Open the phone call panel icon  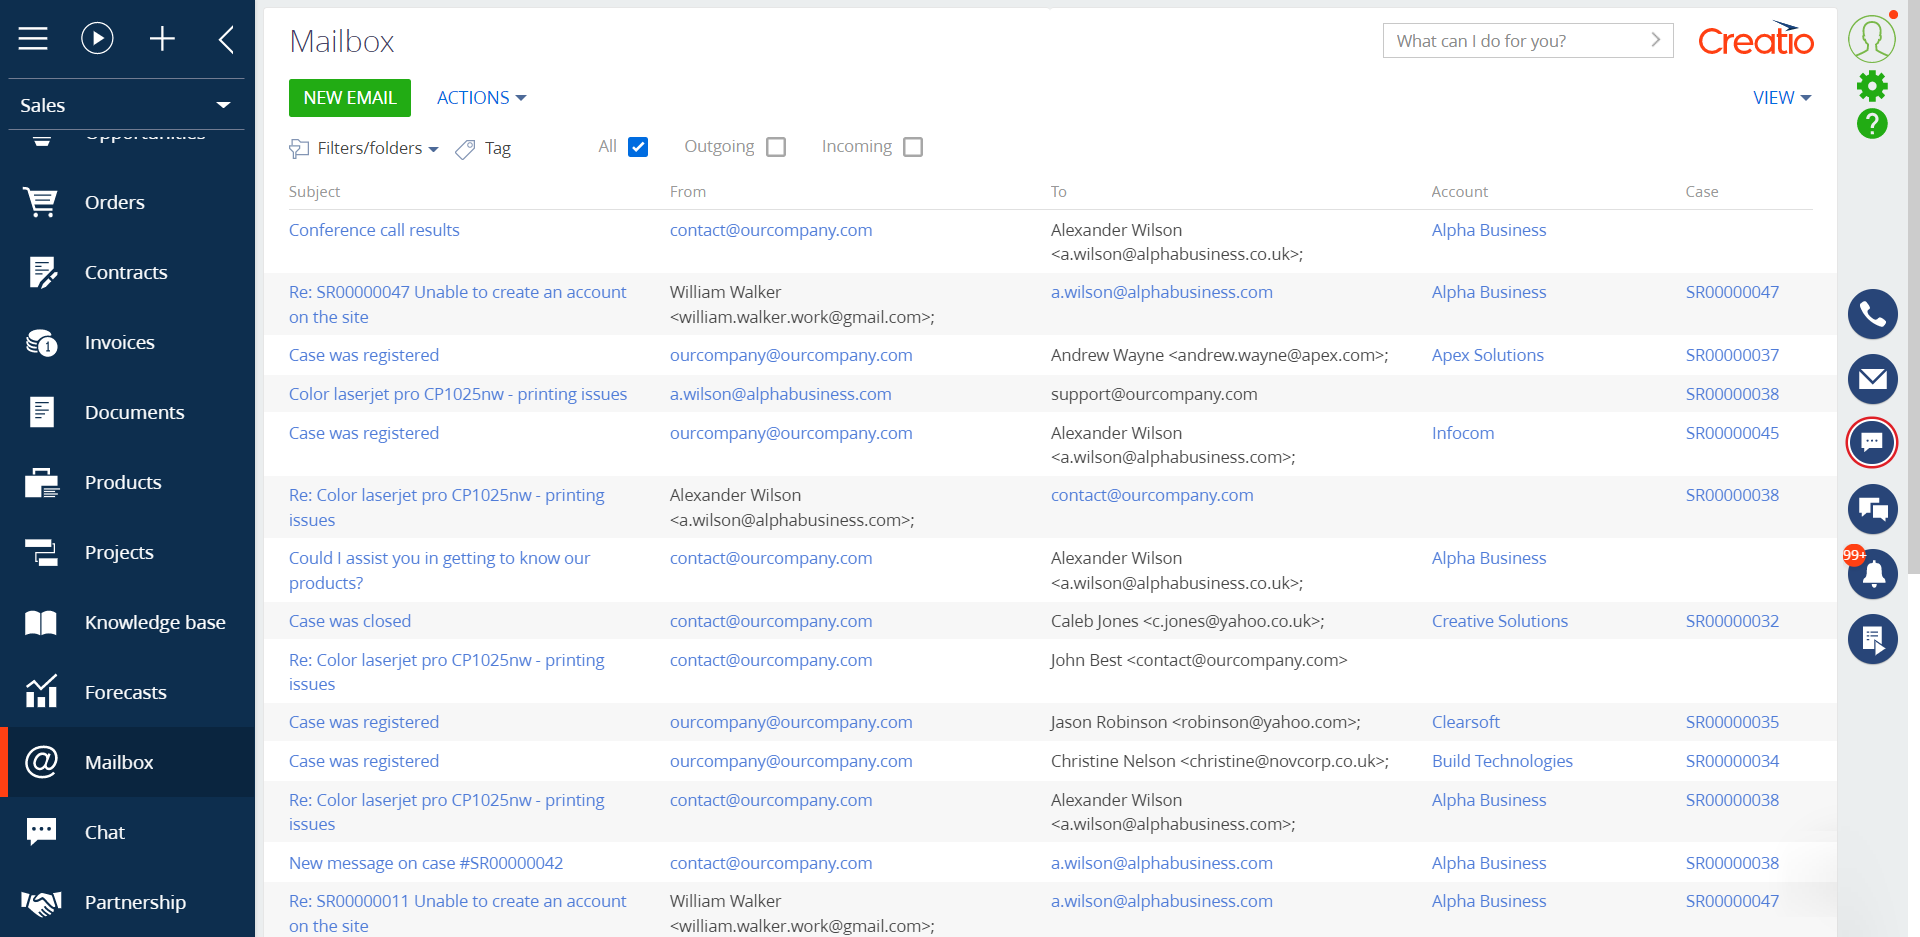click(x=1872, y=315)
